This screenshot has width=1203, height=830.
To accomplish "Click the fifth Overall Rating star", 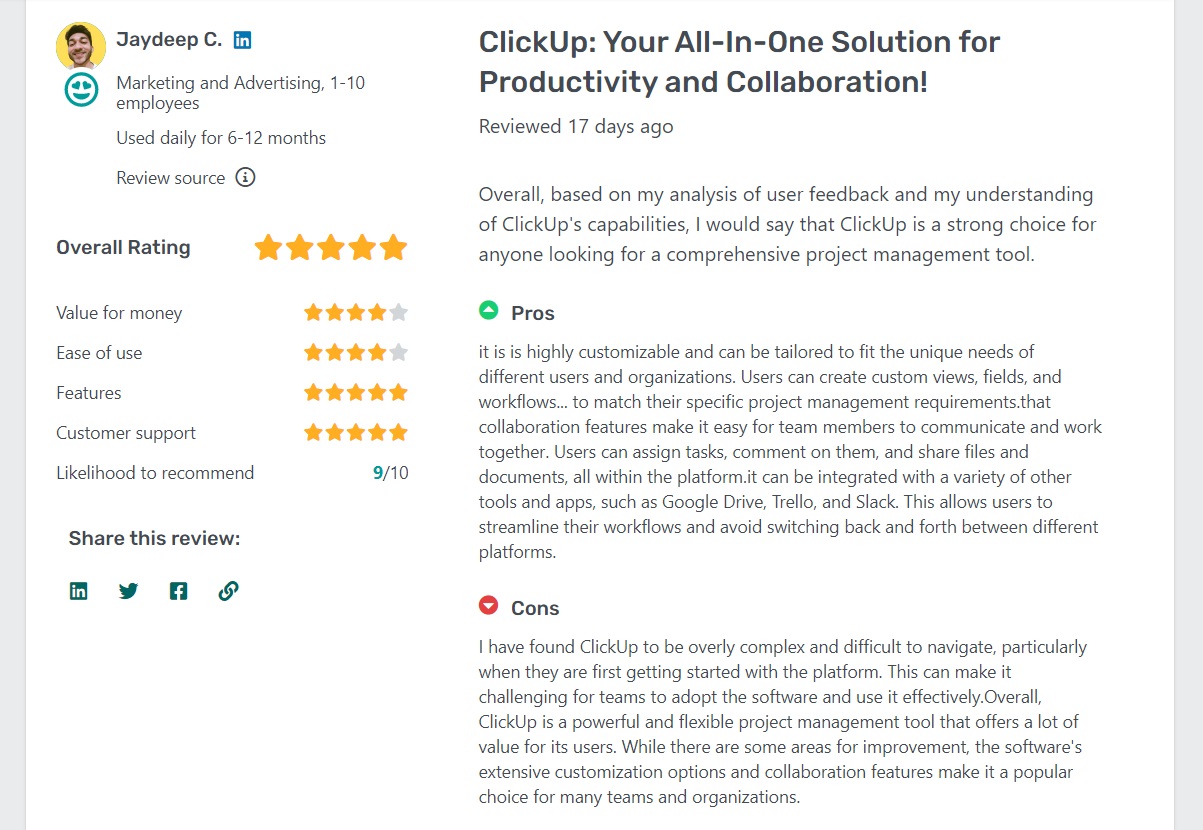I will pos(394,247).
